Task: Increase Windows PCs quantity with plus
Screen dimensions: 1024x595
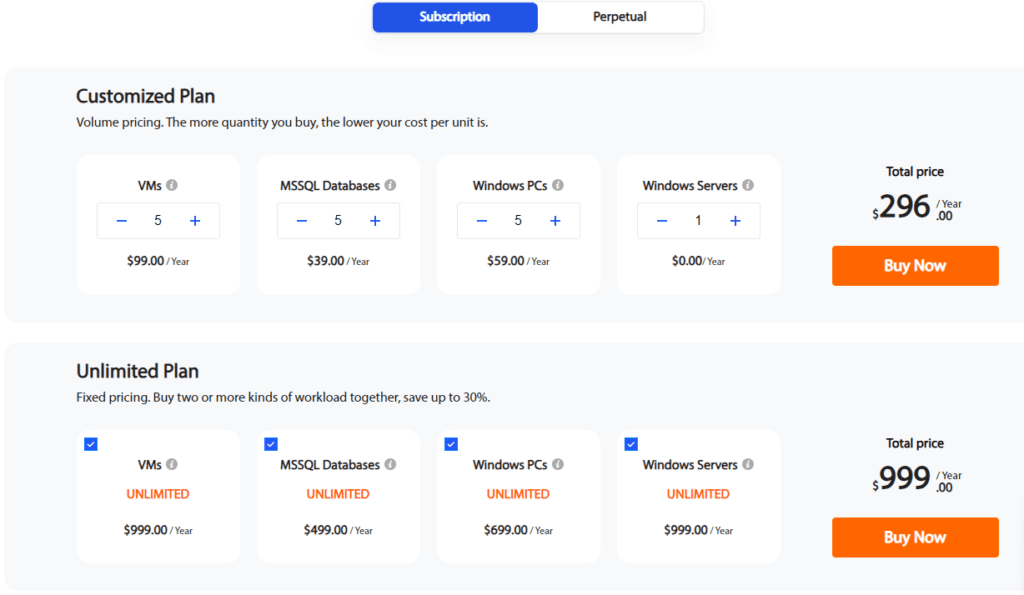Action: pos(555,221)
